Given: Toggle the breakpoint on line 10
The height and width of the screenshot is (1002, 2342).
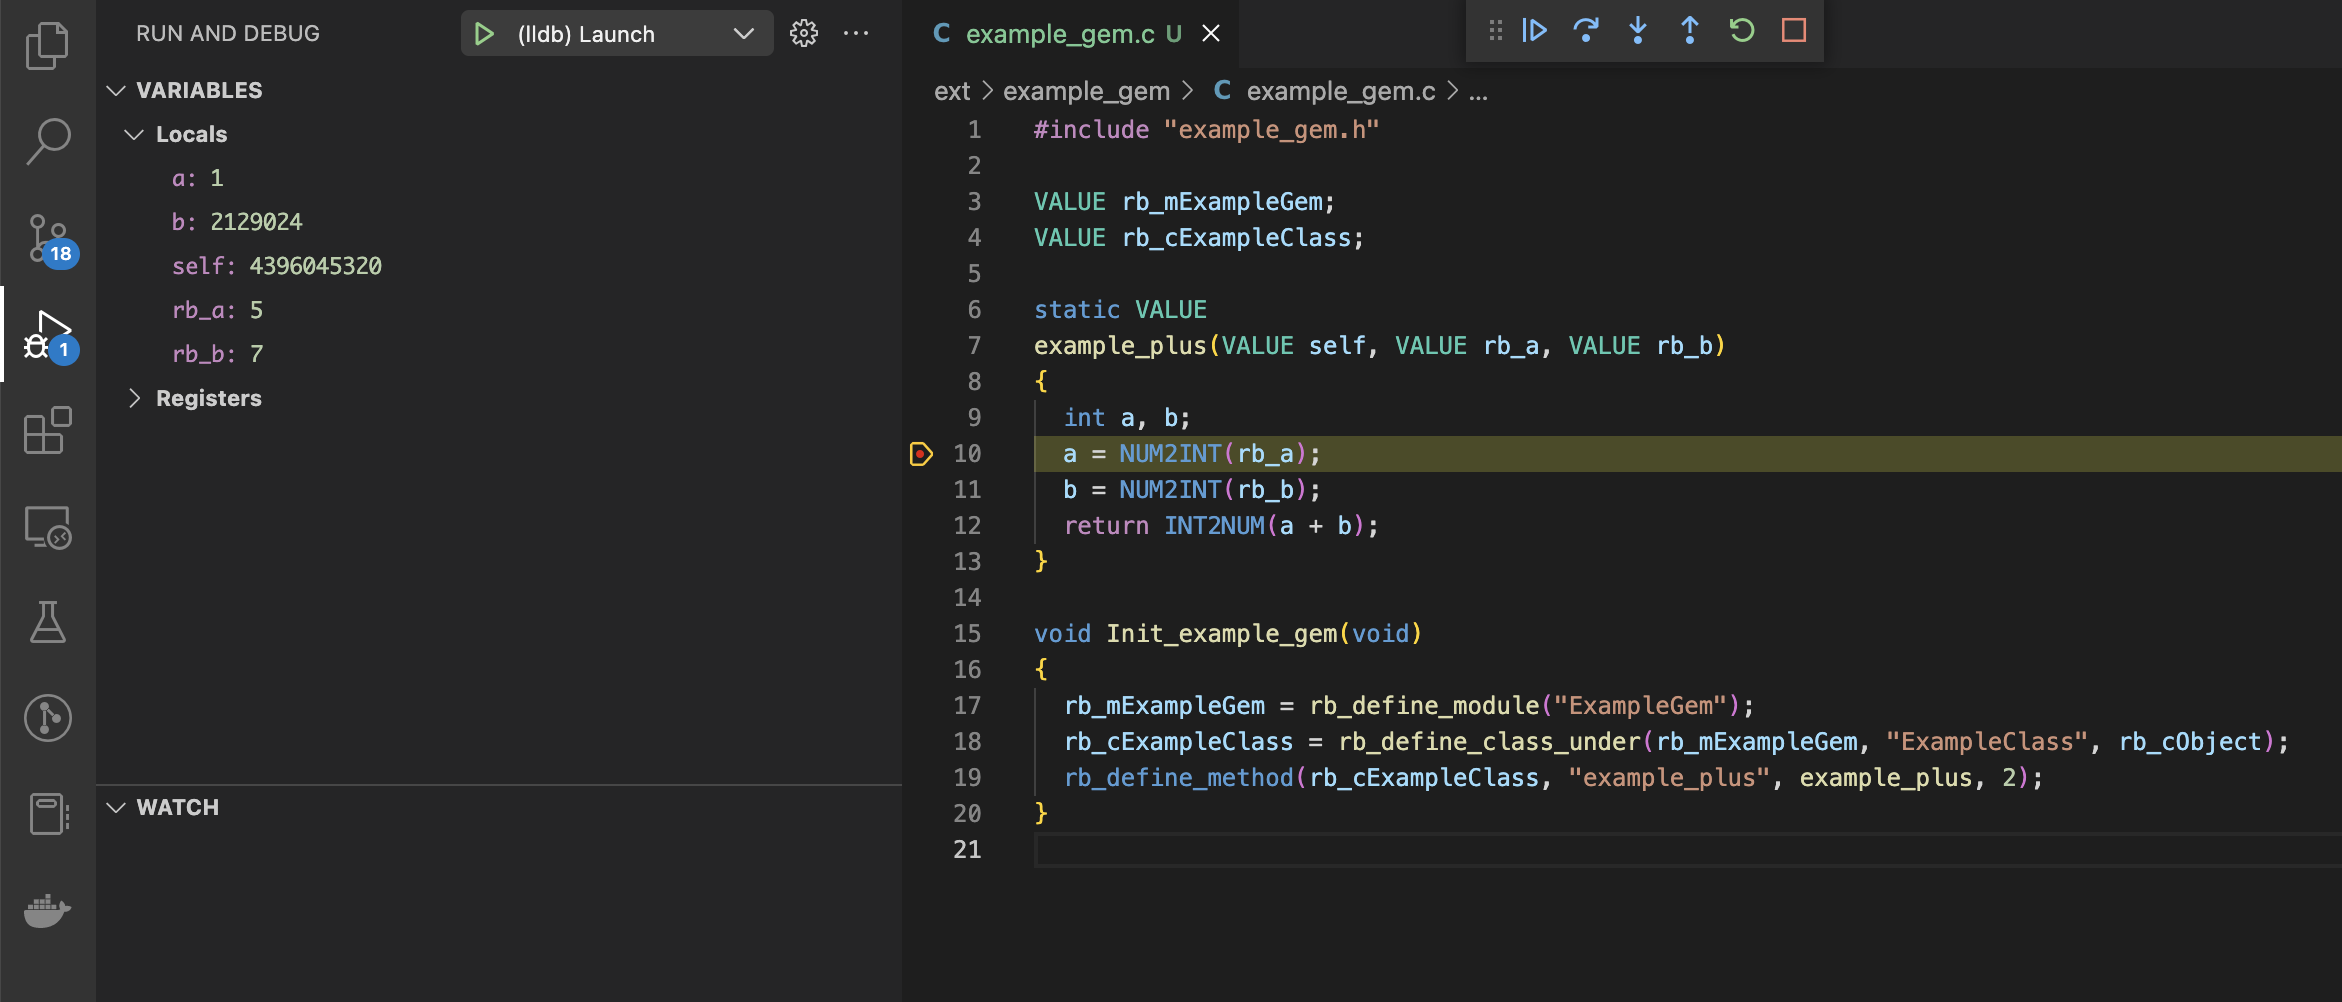Looking at the screenshot, I should [x=921, y=454].
